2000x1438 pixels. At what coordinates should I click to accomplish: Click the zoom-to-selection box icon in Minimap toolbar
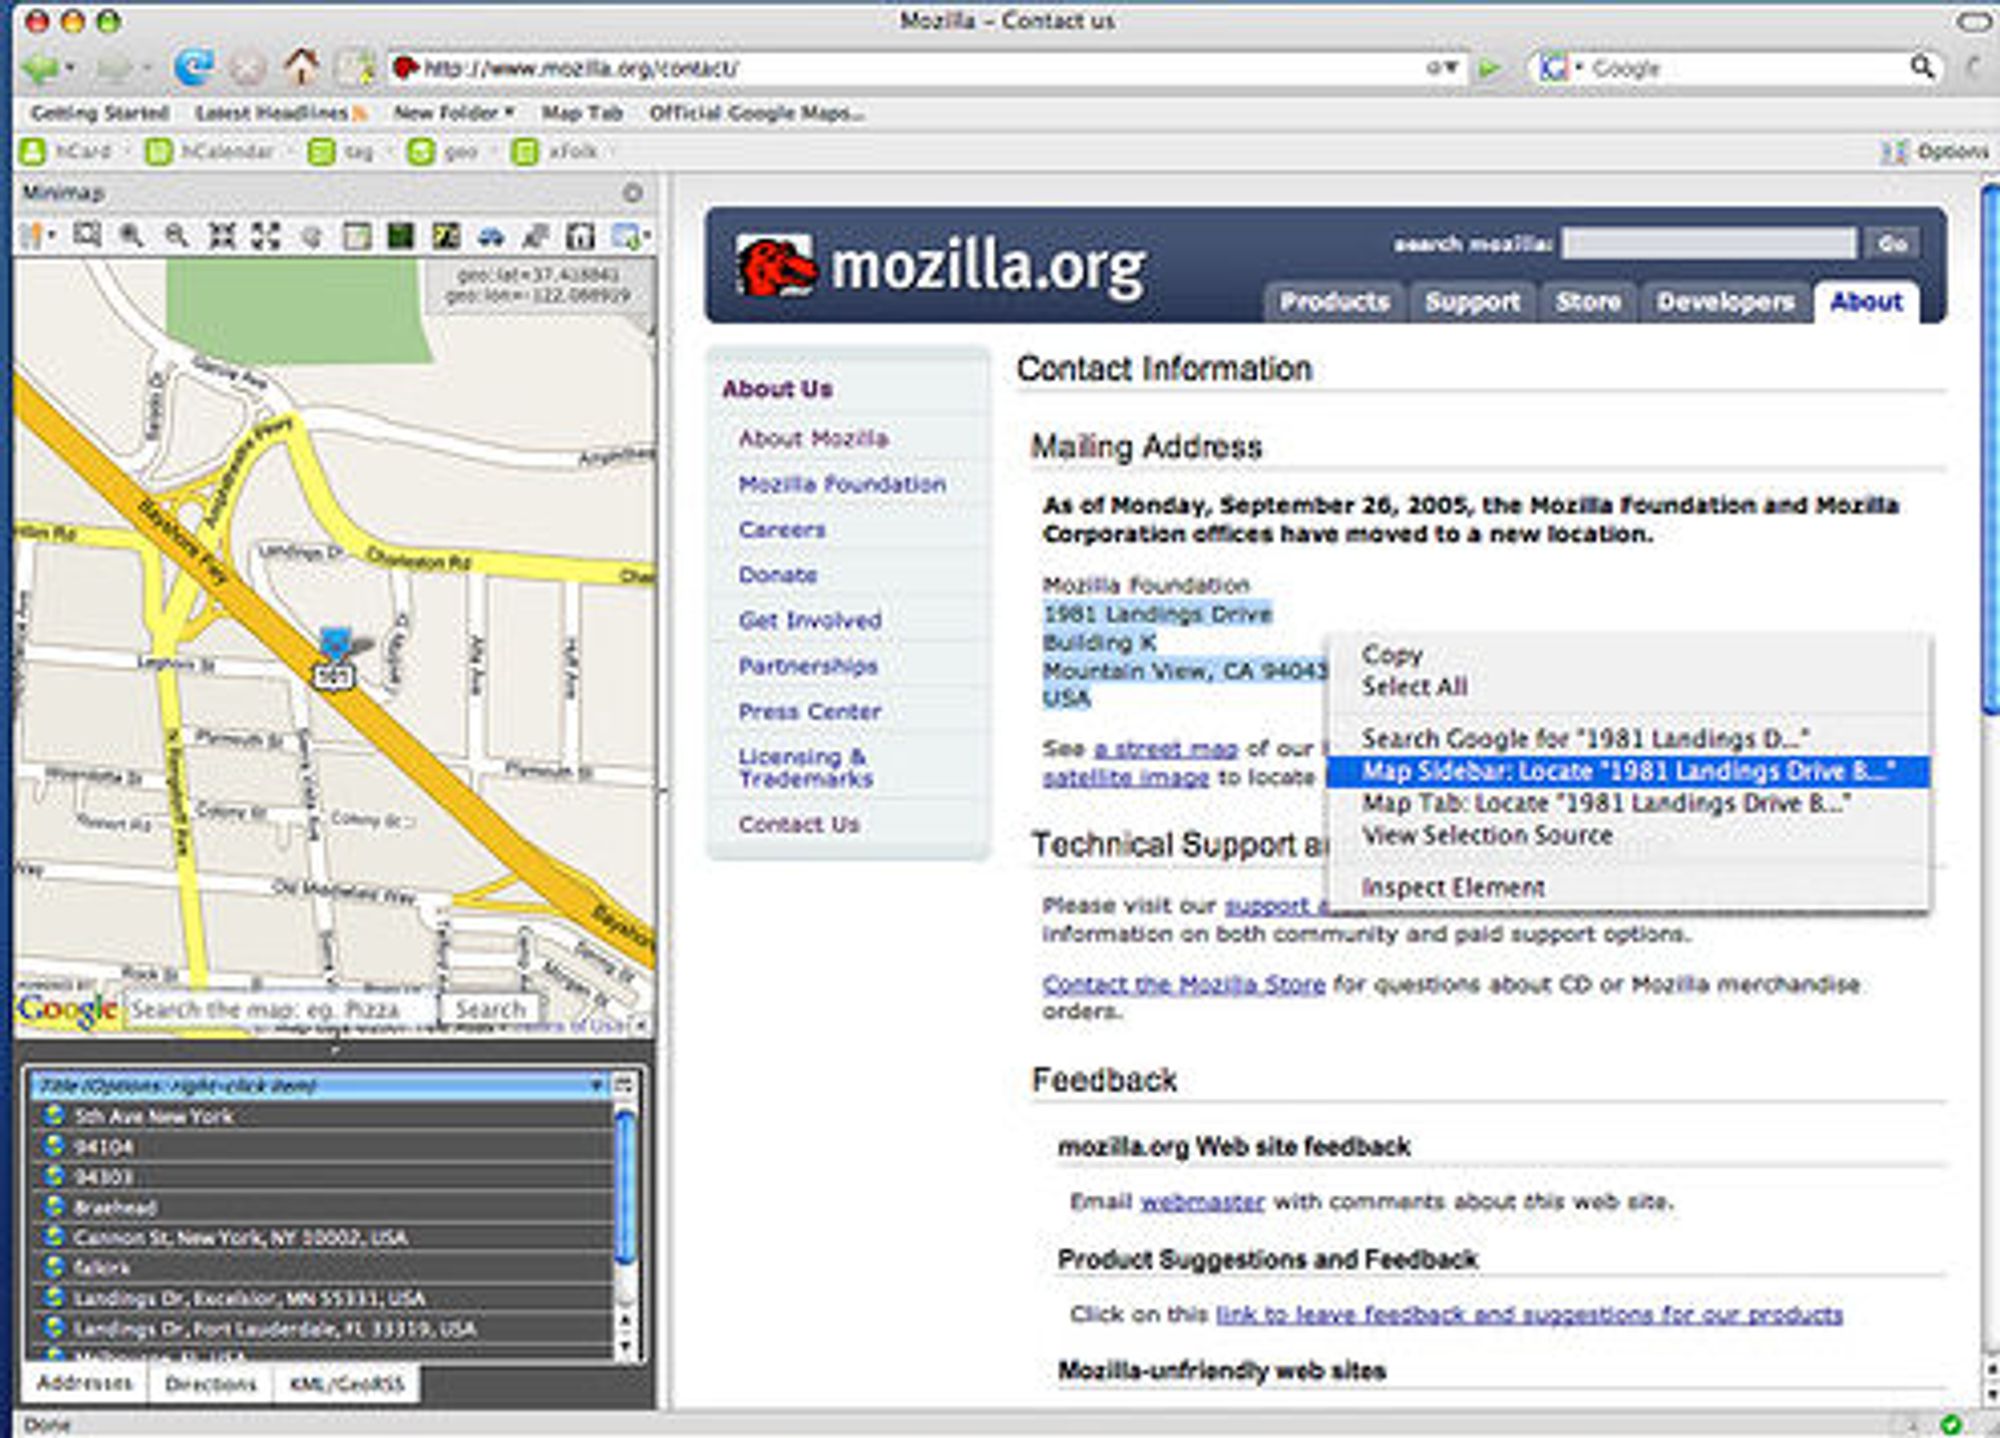coord(87,236)
